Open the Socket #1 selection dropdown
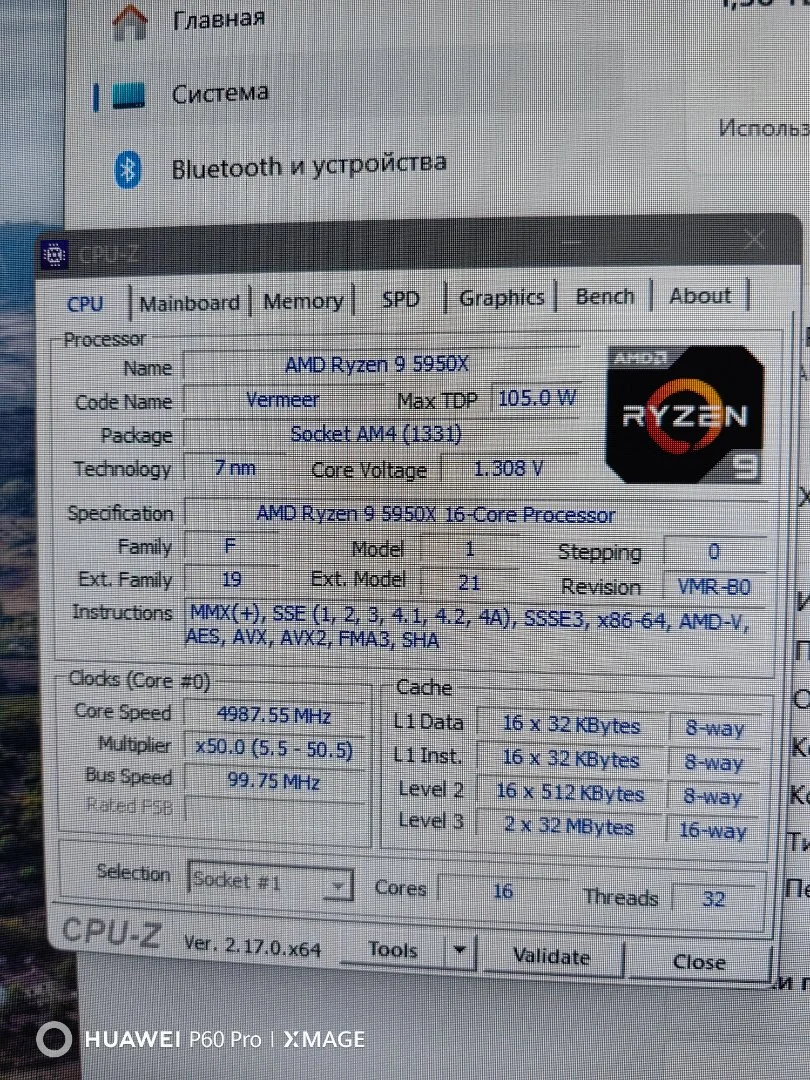The height and width of the screenshot is (1080, 810). click(x=270, y=882)
